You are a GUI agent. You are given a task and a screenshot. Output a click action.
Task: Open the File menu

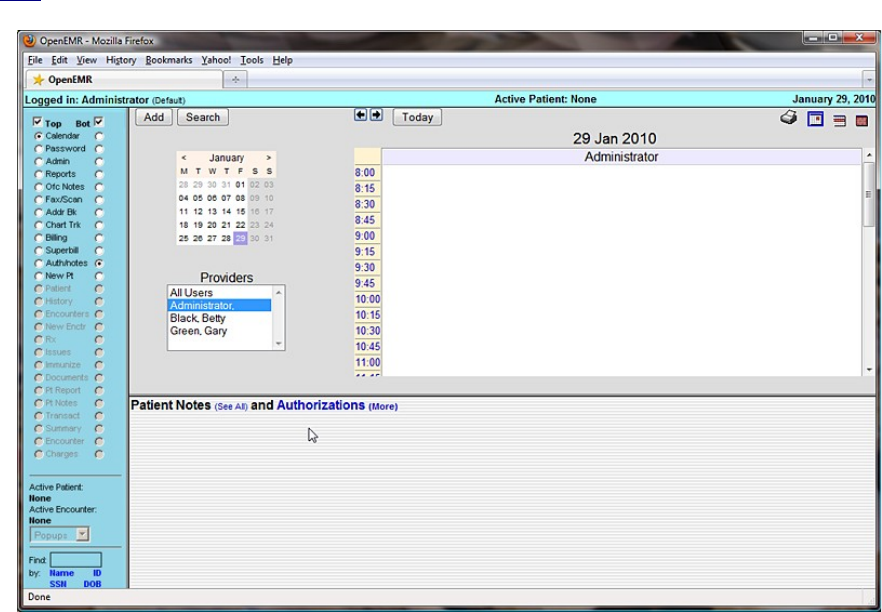pos(35,60)
